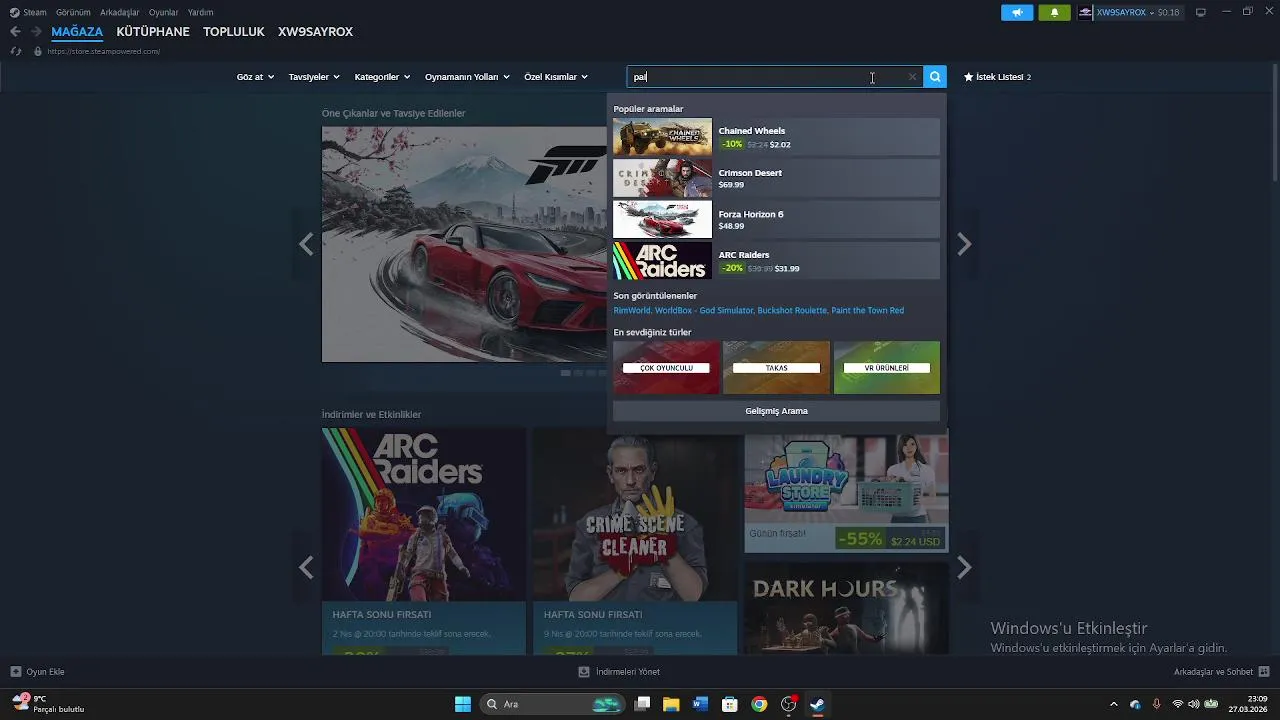
Task: Show next featured carousel item
Action: coord(964,244)
